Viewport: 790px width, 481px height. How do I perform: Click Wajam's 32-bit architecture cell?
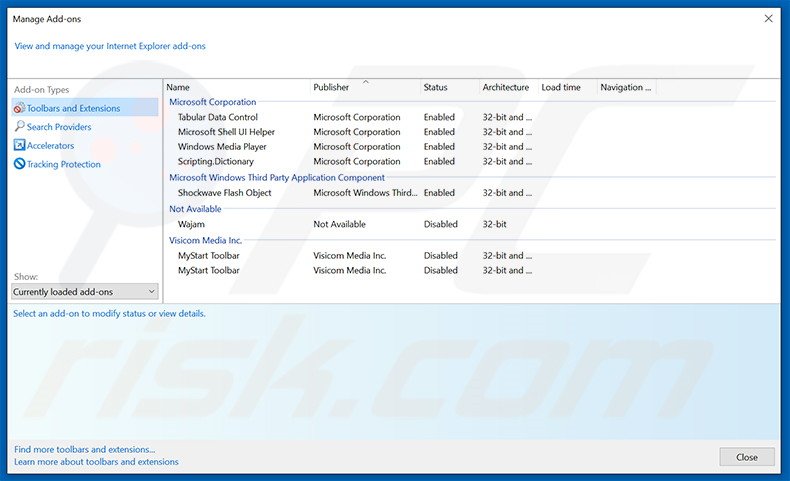pos(494,224)
